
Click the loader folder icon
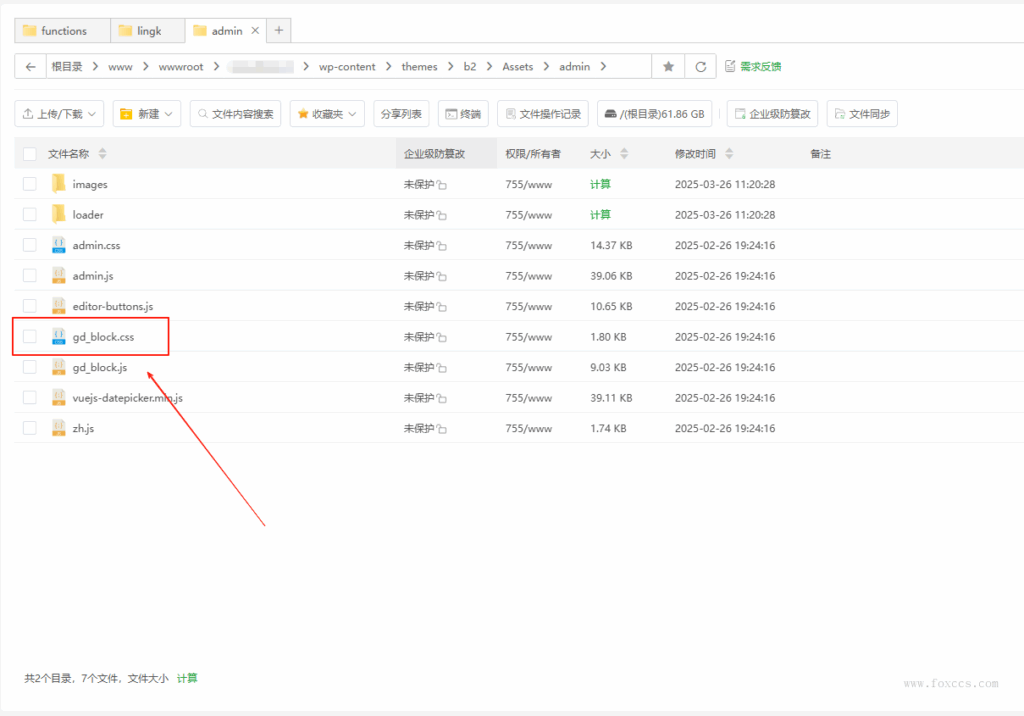point(59,214)
